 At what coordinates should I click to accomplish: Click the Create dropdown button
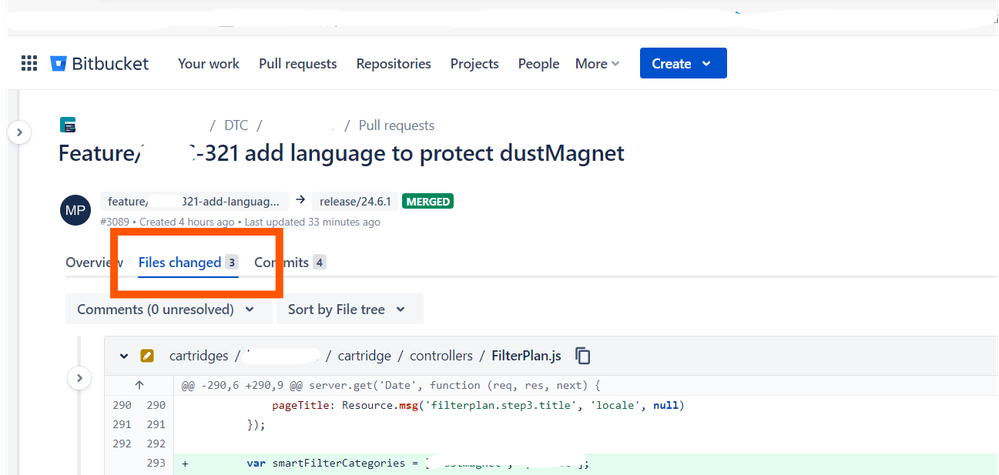coord(683,63)
